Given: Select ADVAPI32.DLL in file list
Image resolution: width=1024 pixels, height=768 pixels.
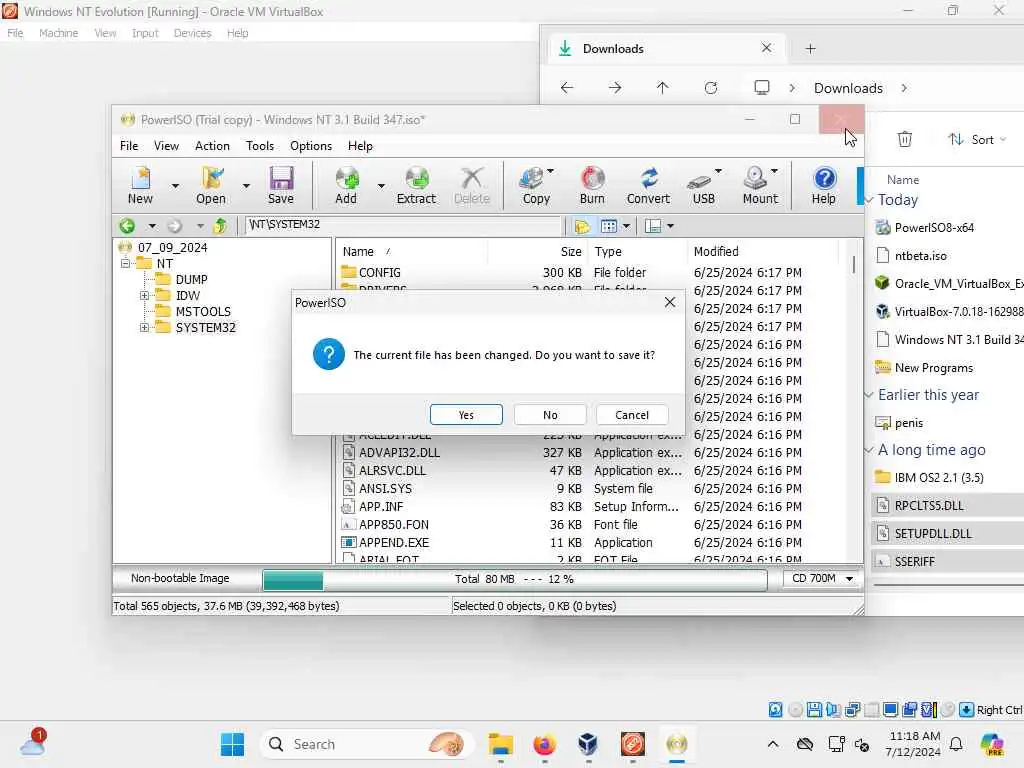Looking at the screenshot, I should tap(399, 453).
